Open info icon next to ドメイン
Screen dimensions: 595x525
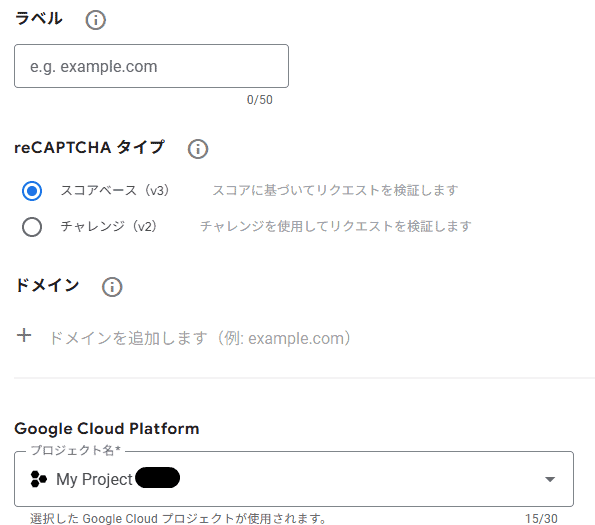click(112, 287)
